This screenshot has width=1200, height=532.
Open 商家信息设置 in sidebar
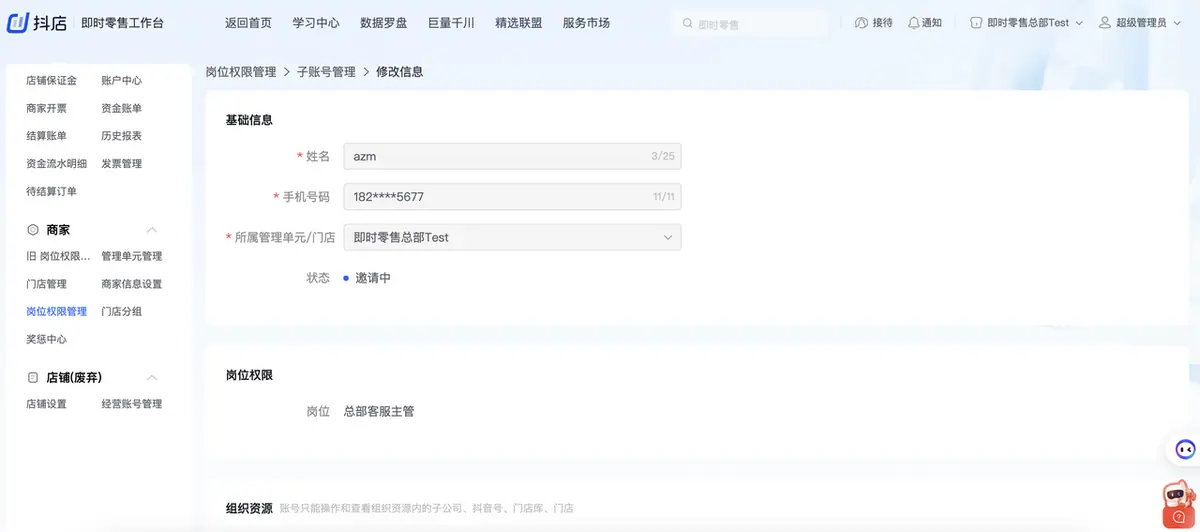[x=131, y=284]
